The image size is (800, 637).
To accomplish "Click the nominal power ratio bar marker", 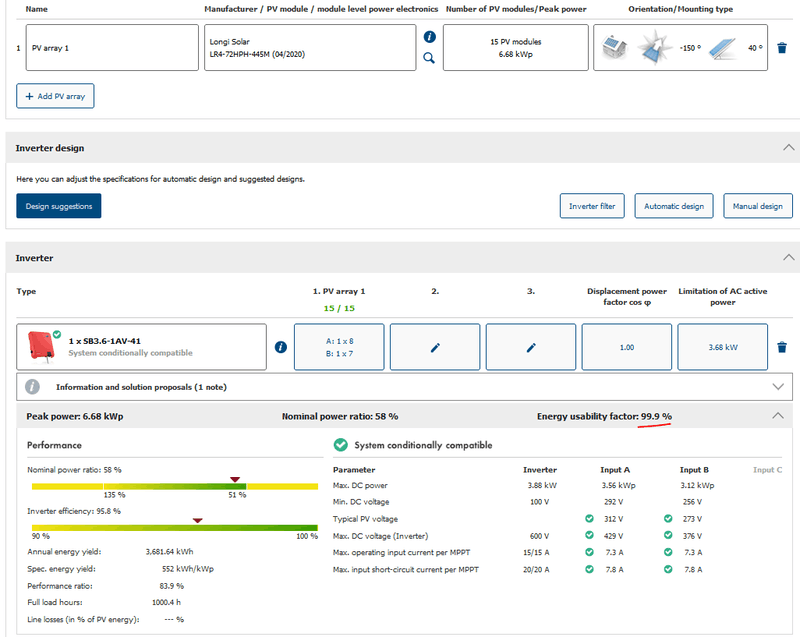I will (x=235, y=480).
